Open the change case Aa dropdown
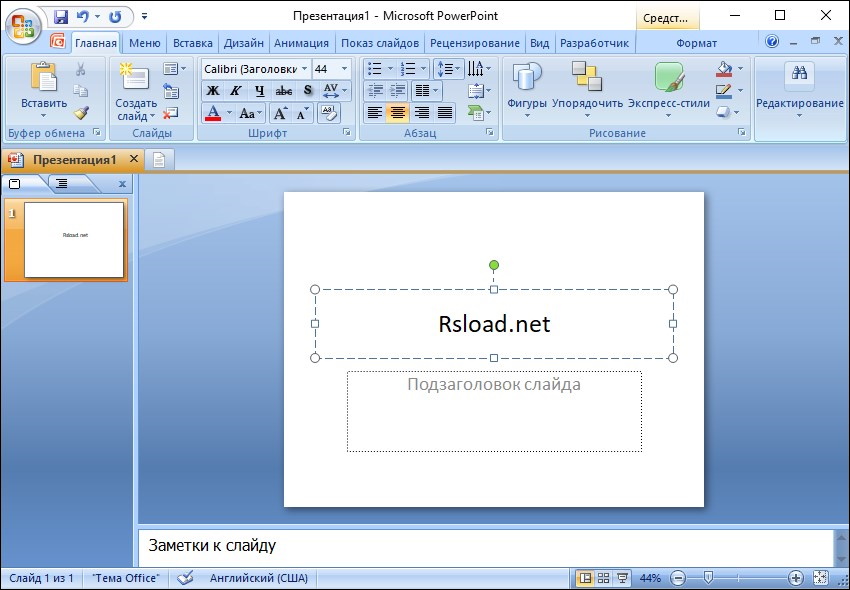The height and width of the screenshot is (590, 850). 251,113
